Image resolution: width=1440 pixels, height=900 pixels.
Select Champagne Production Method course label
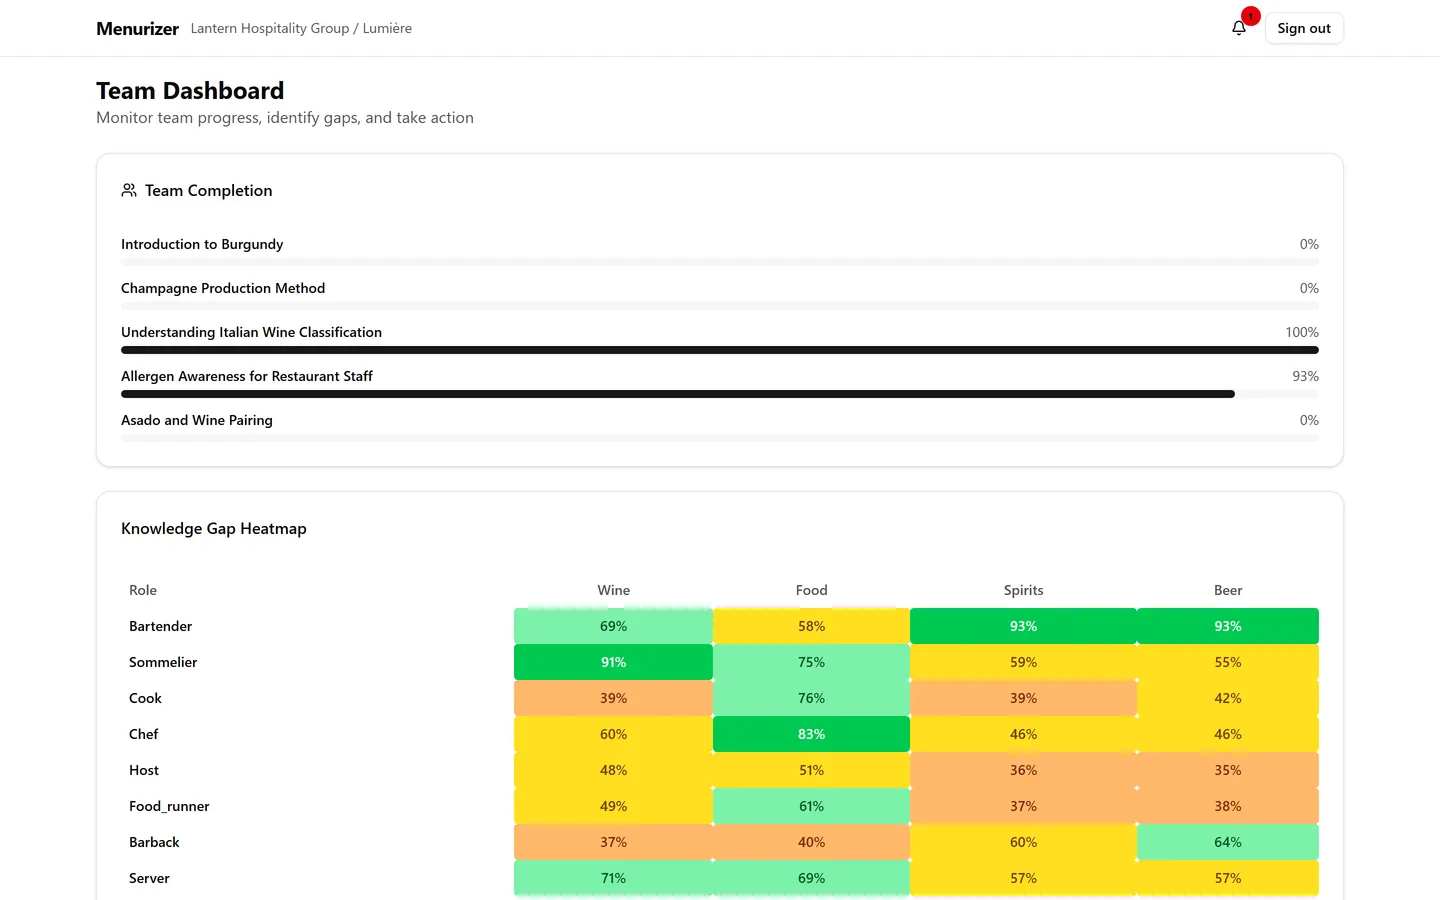(x=223, y=288)
